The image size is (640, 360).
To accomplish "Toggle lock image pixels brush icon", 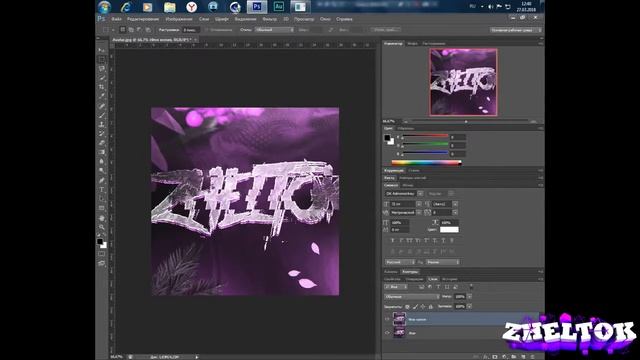I will coord(415,307).
